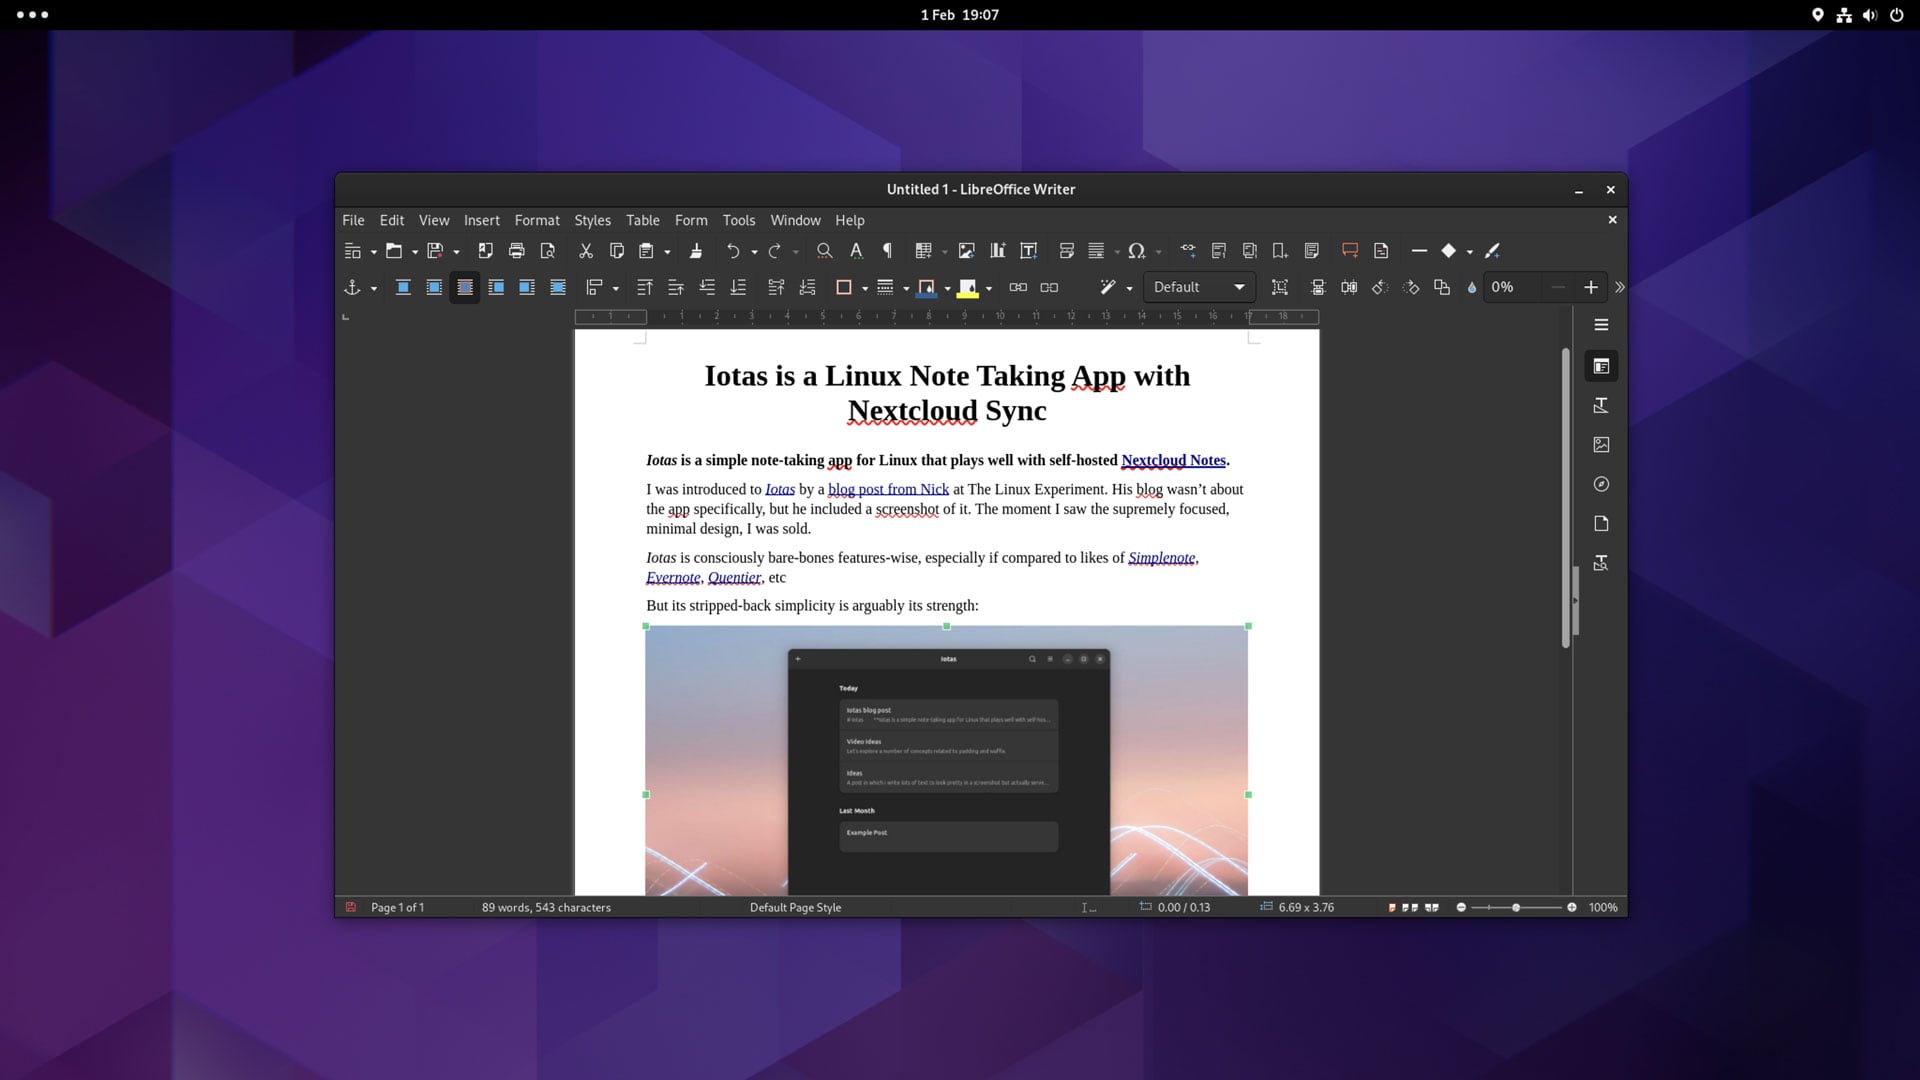Open the Help menu

pos(850,220)
